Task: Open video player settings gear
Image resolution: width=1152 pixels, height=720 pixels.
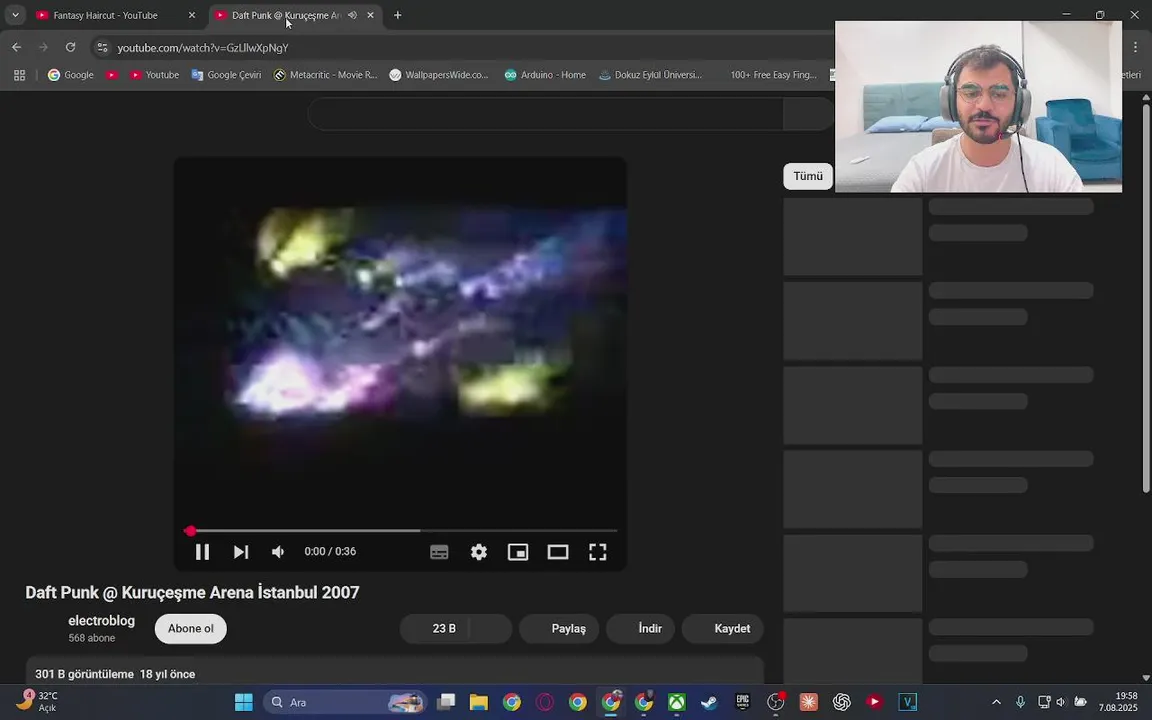Action: pos(479,552)
